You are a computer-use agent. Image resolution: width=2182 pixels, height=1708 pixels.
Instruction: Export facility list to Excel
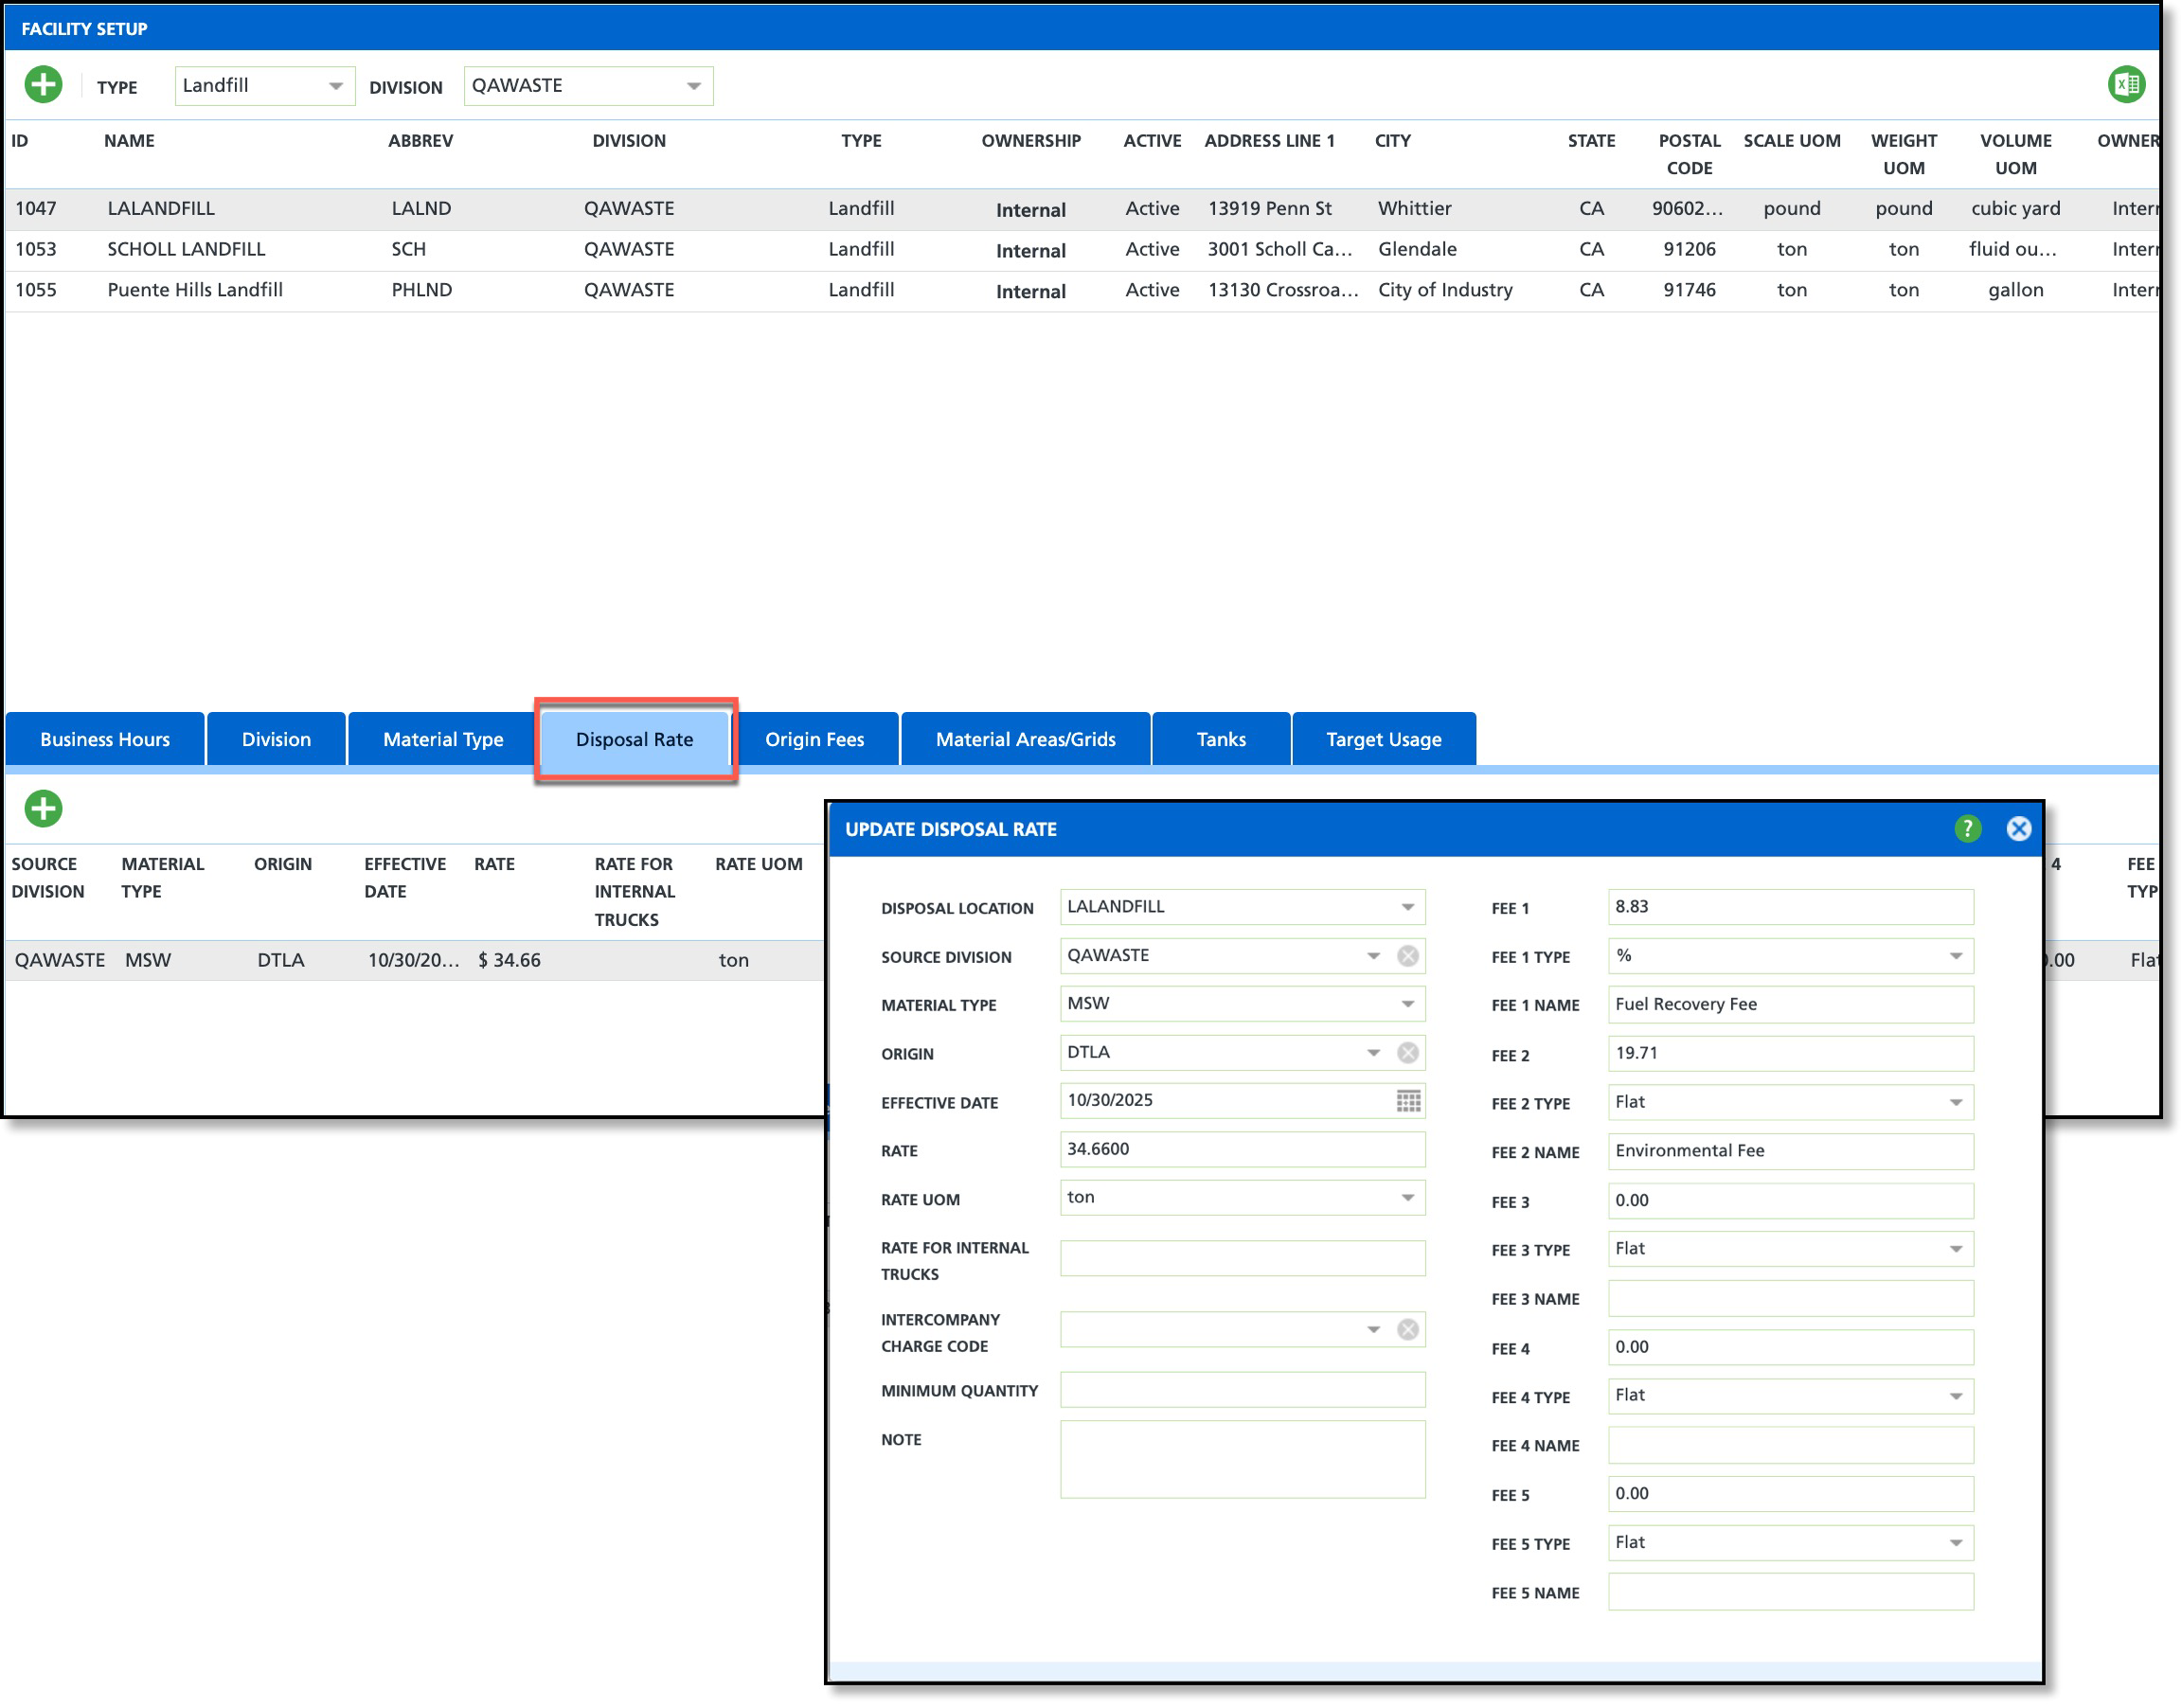click(2126, 85)
